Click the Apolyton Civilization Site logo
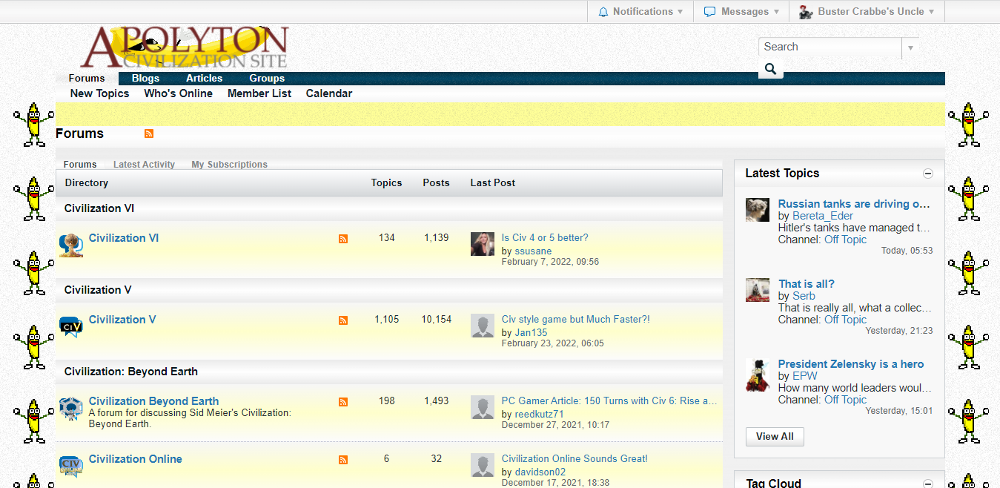Viewport: 1000px width, 488px height. pos(185,47)
